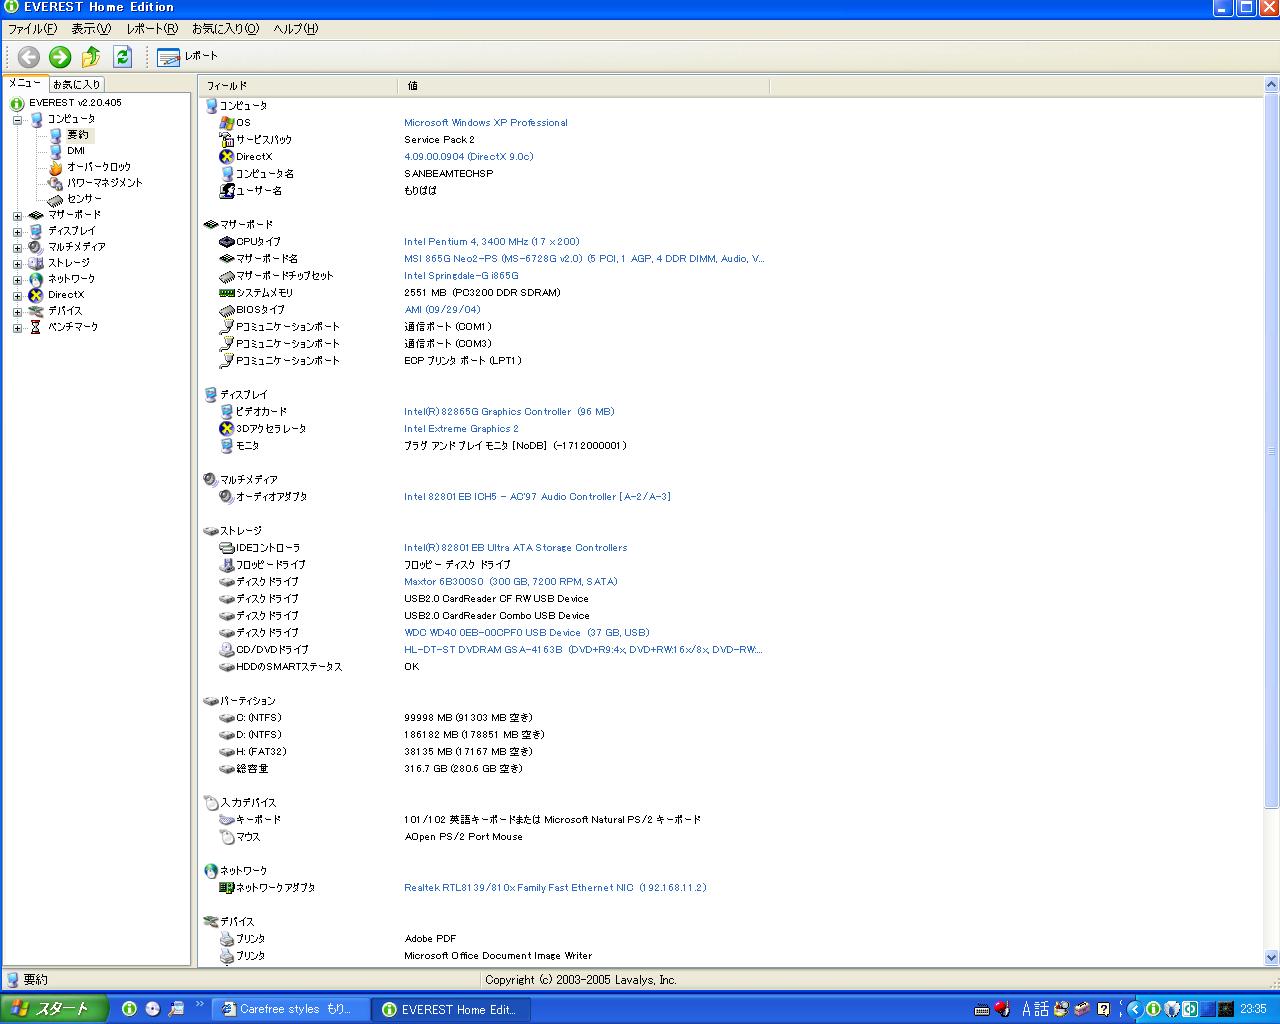This screenshot has width=1280, height=1024.
Task: Click the システムメモリ row icon
Action: tap(227, 293)
